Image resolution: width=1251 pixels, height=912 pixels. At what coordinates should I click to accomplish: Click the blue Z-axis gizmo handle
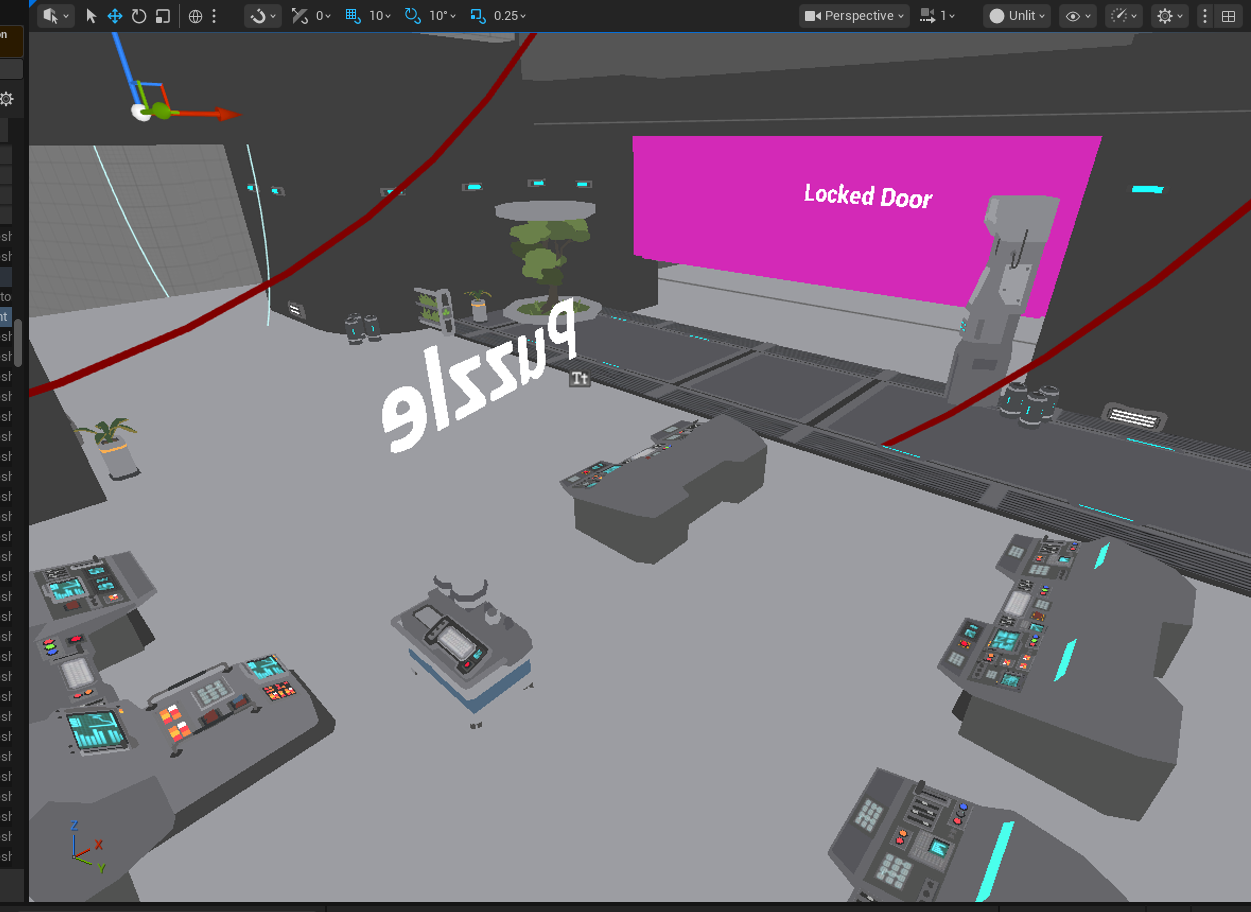point(125,68)
